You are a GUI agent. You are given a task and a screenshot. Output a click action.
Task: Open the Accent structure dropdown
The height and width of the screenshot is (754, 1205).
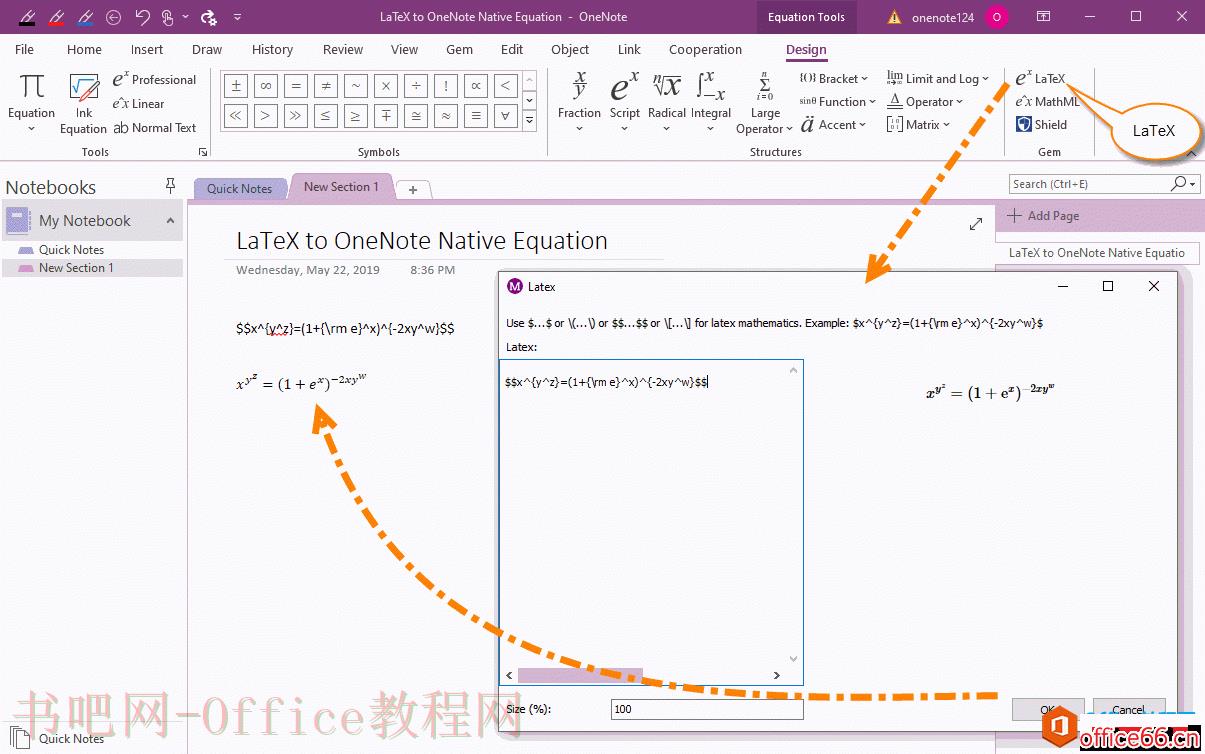pyautogui.click(x=833, y=125)
